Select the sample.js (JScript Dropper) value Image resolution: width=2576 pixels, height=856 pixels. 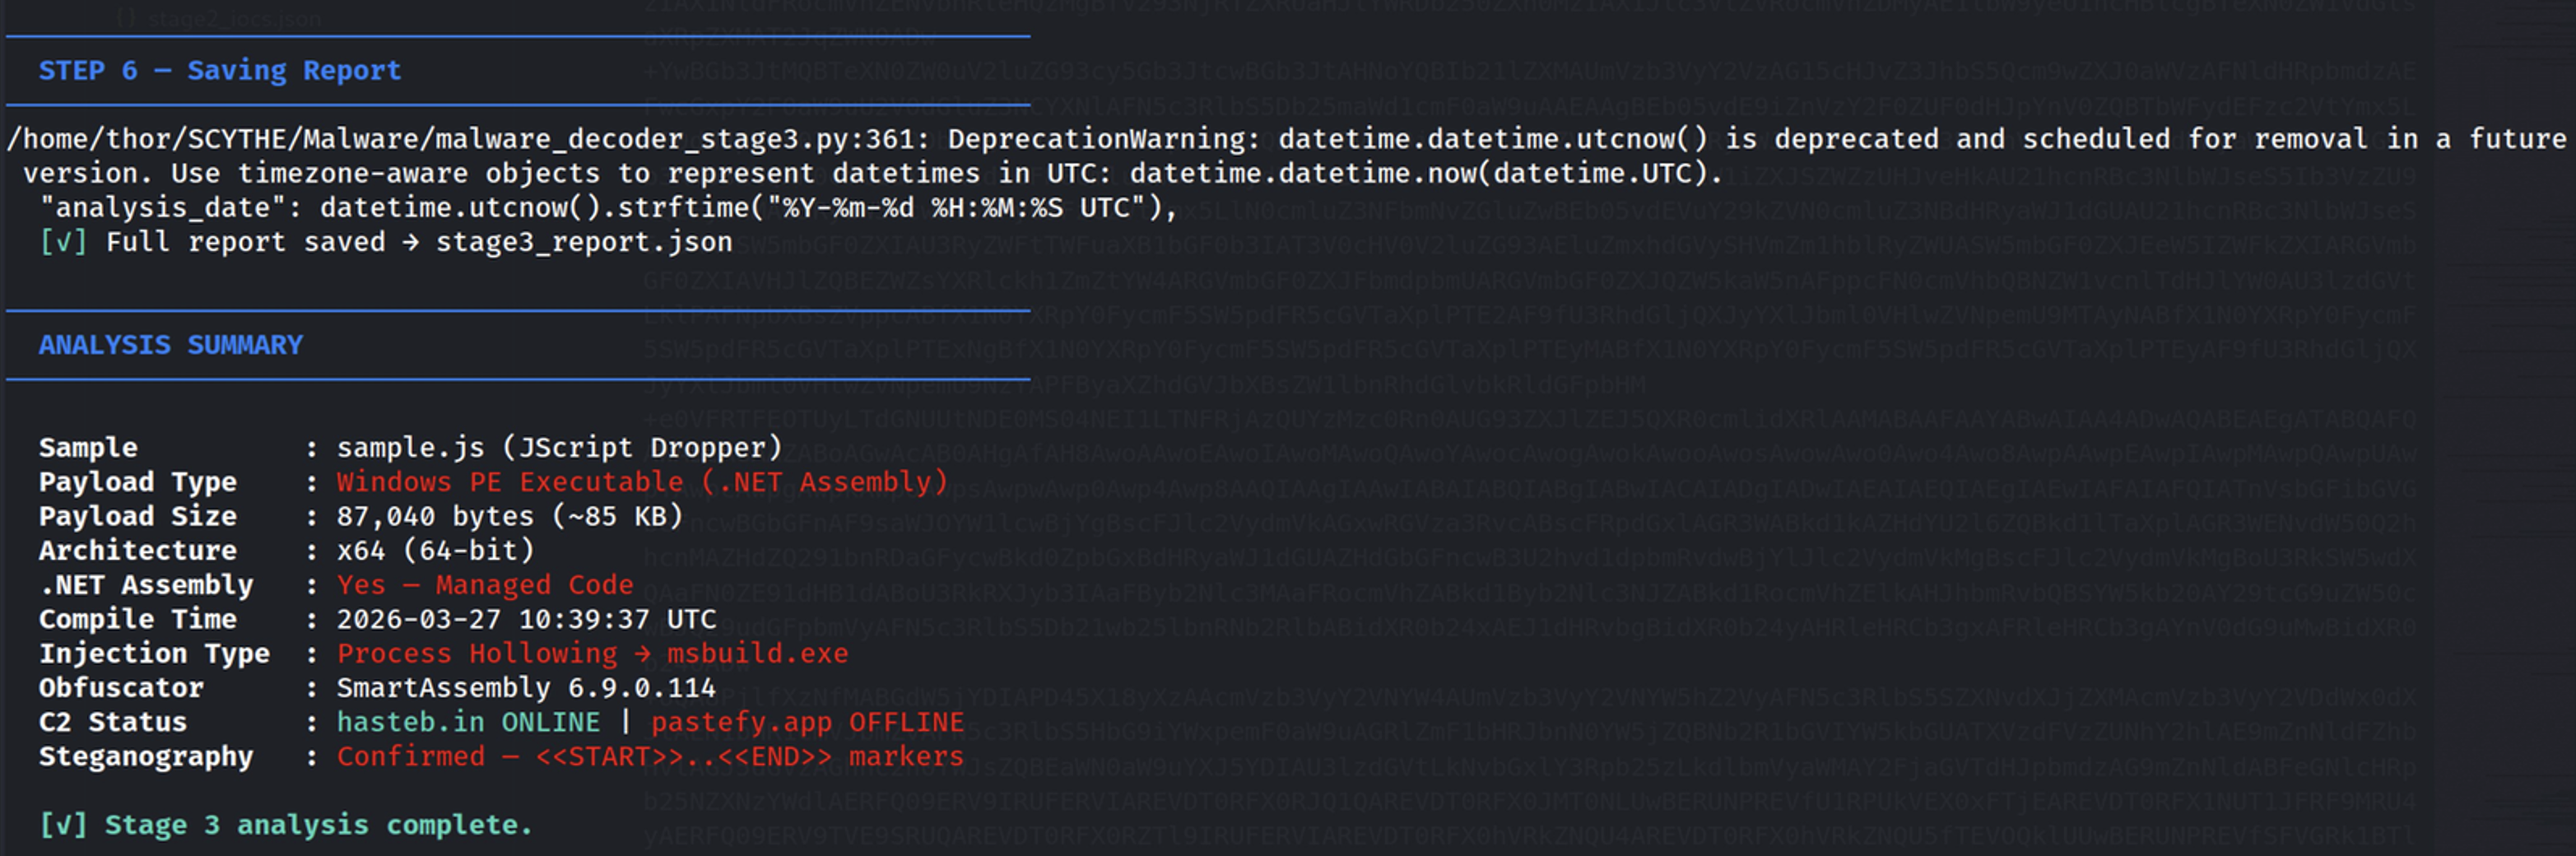click(558, 447)
